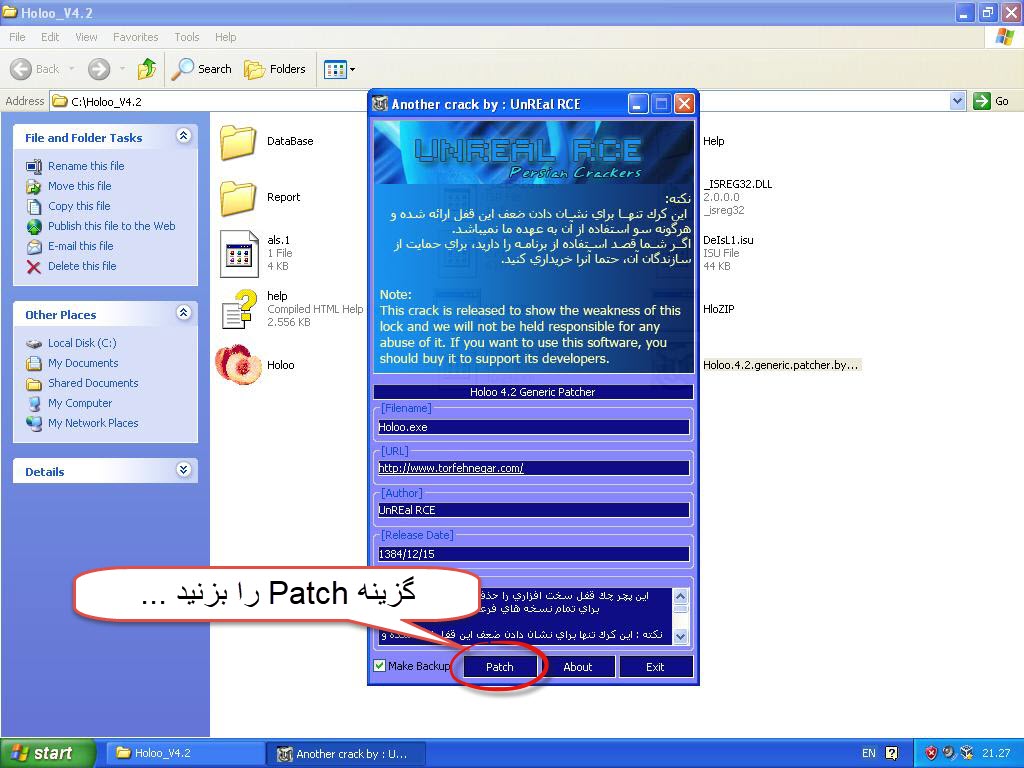Click the description text box scrollbar down arrow
This screenshot has height=768, width=1024.
coord(681,636)
